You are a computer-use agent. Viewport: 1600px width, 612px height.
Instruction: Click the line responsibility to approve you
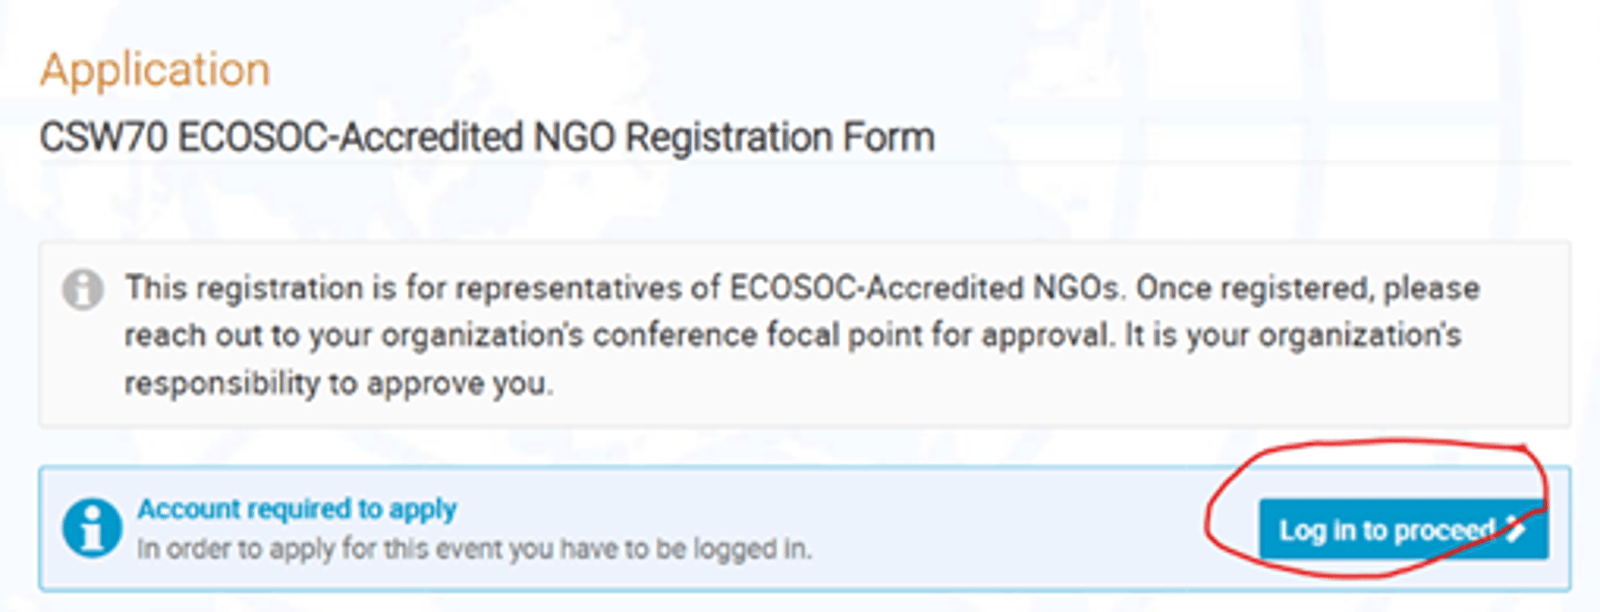(x=338, y=383)
